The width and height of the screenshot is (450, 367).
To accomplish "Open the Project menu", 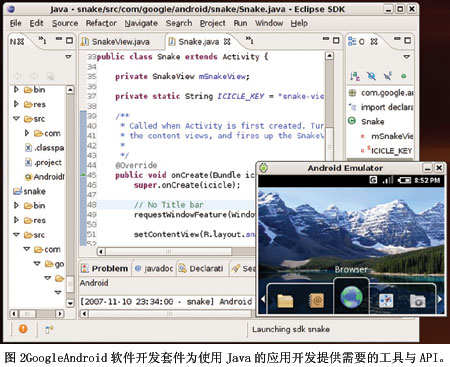I will pos(213,23).
